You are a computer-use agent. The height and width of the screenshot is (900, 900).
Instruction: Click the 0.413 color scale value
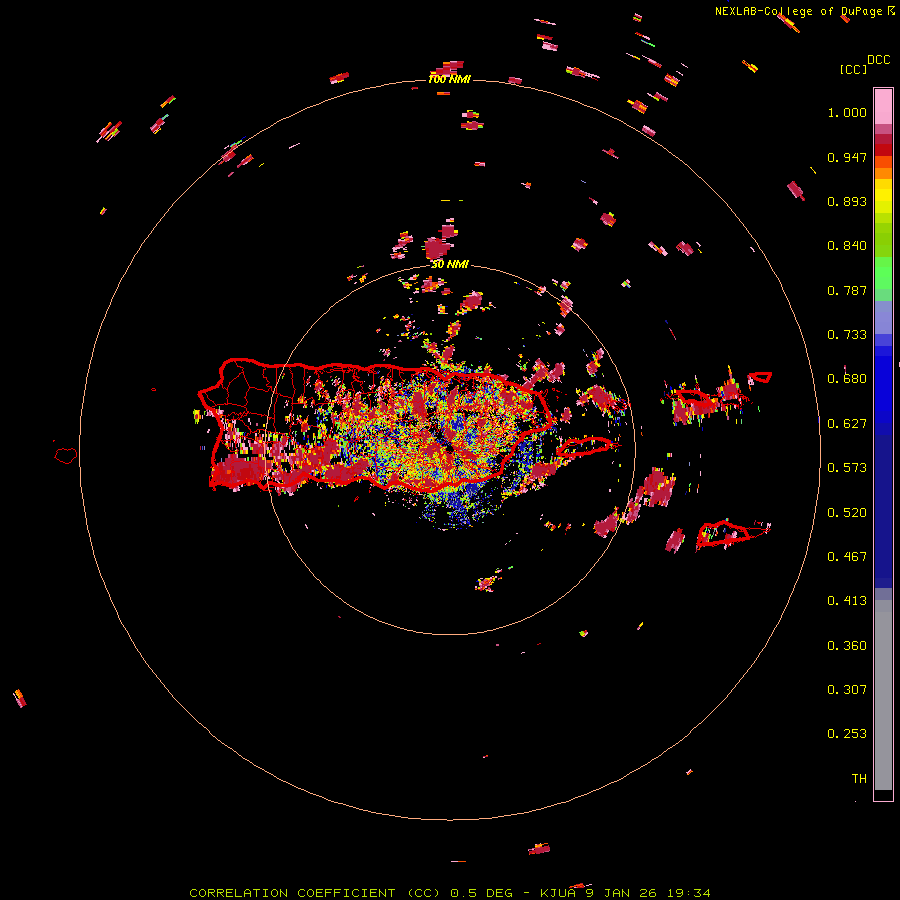847,601
